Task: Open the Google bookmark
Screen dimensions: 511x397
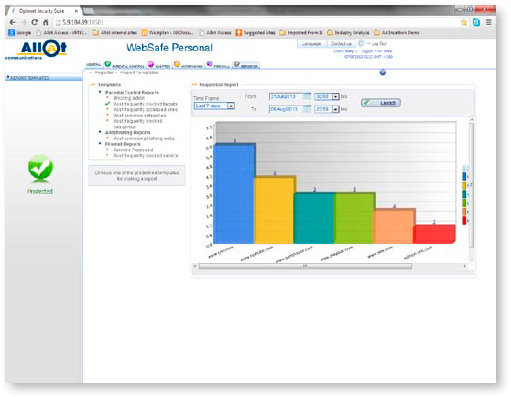Action: (20, 33)
